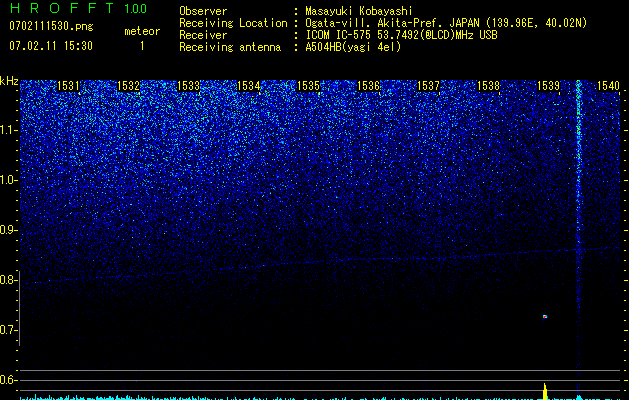Click the 0.9 kHz axis tick label
Screen dimensions: 629x400
[x=8, y=230]
